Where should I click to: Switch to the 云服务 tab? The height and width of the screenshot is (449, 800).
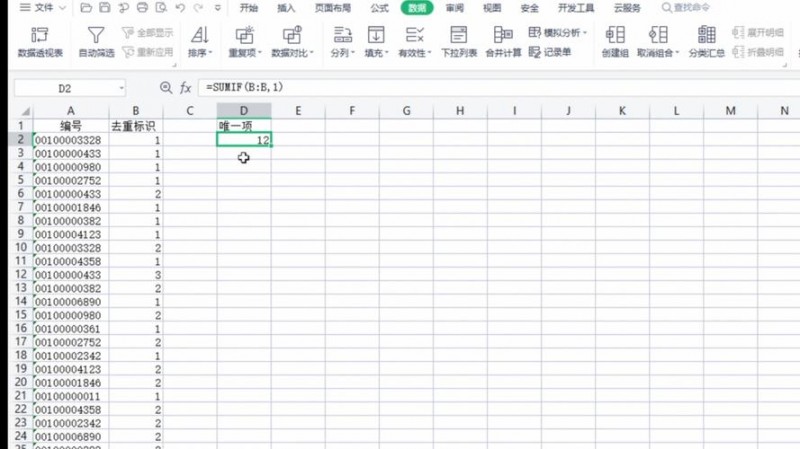(627, 8)
